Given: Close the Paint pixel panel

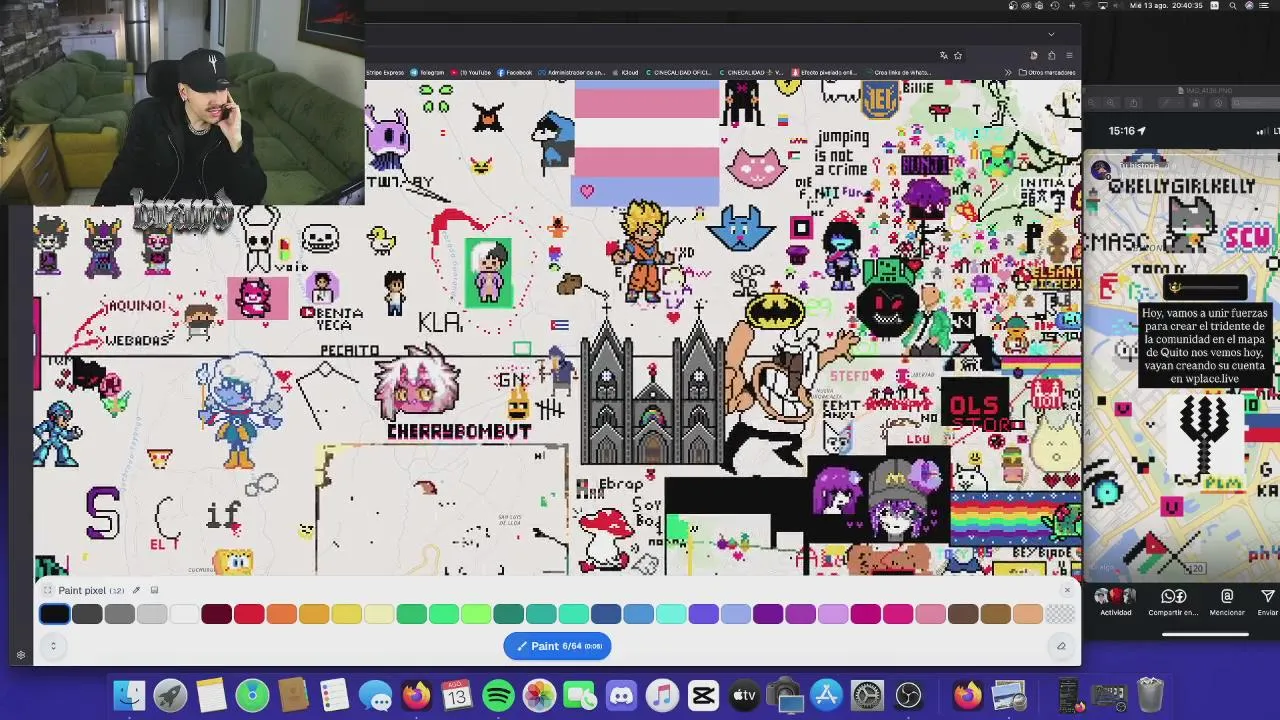Looking at the screenshot, I should point(1067,590).
